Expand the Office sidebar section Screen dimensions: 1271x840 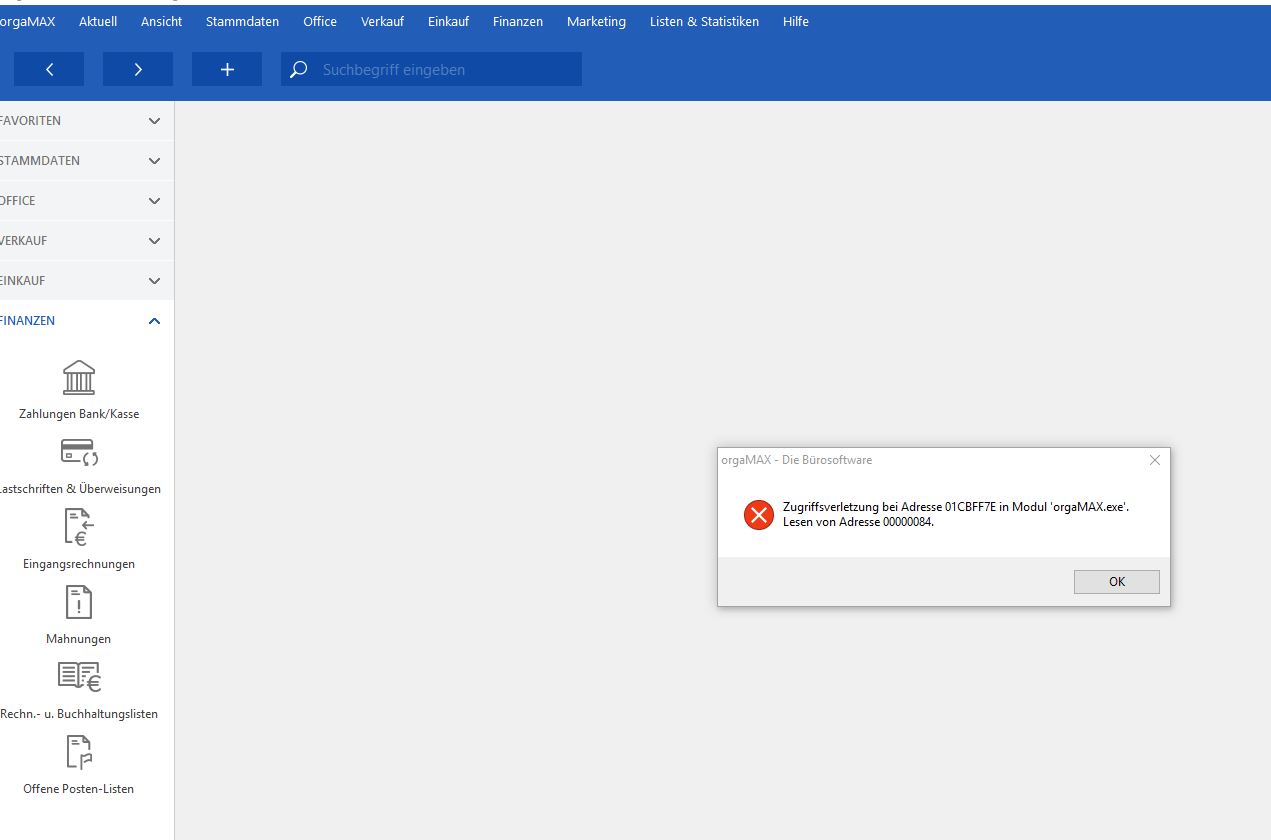coord(87,201)
